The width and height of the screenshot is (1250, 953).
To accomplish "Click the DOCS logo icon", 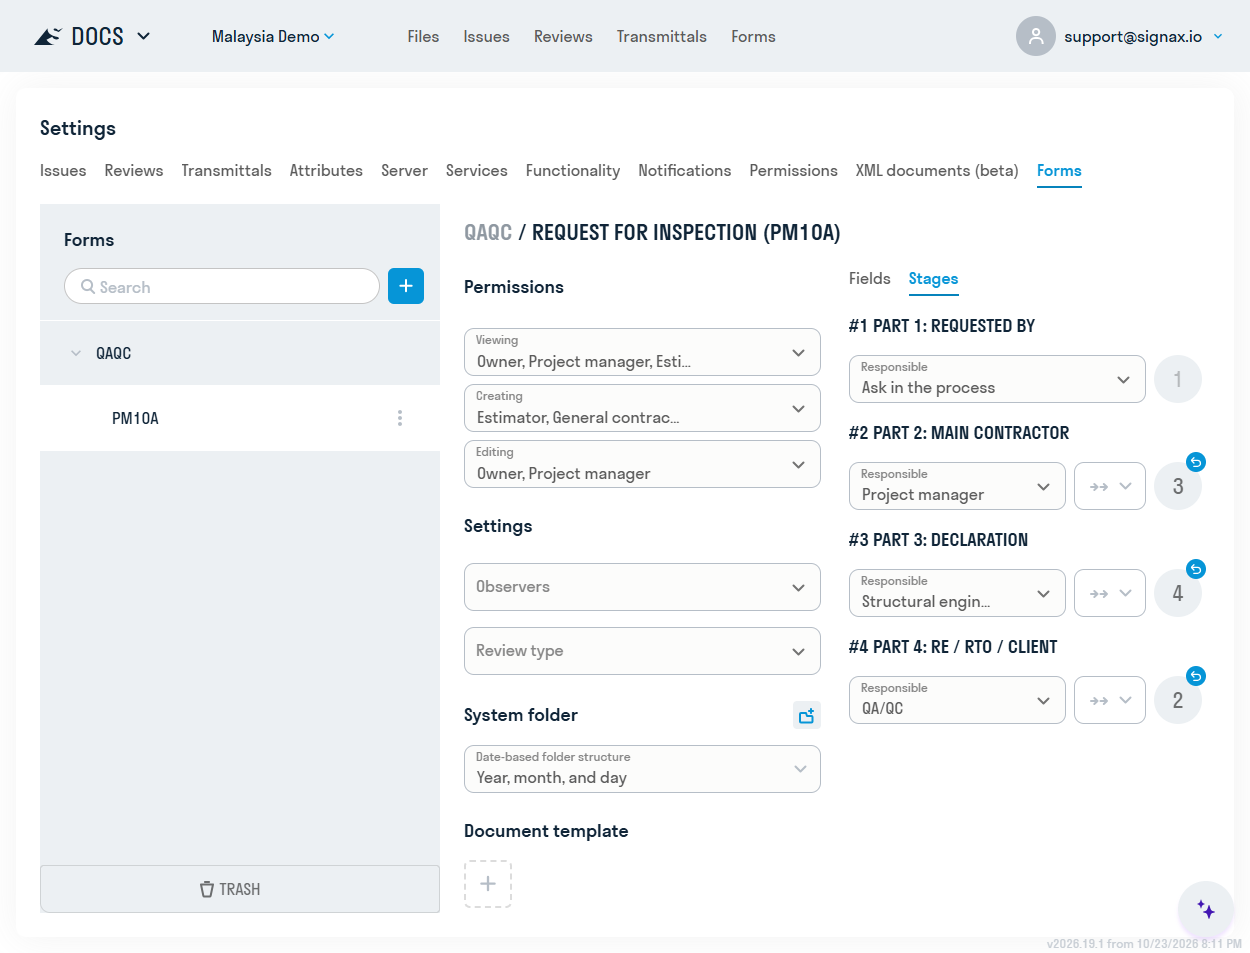I will pos(48,37).
